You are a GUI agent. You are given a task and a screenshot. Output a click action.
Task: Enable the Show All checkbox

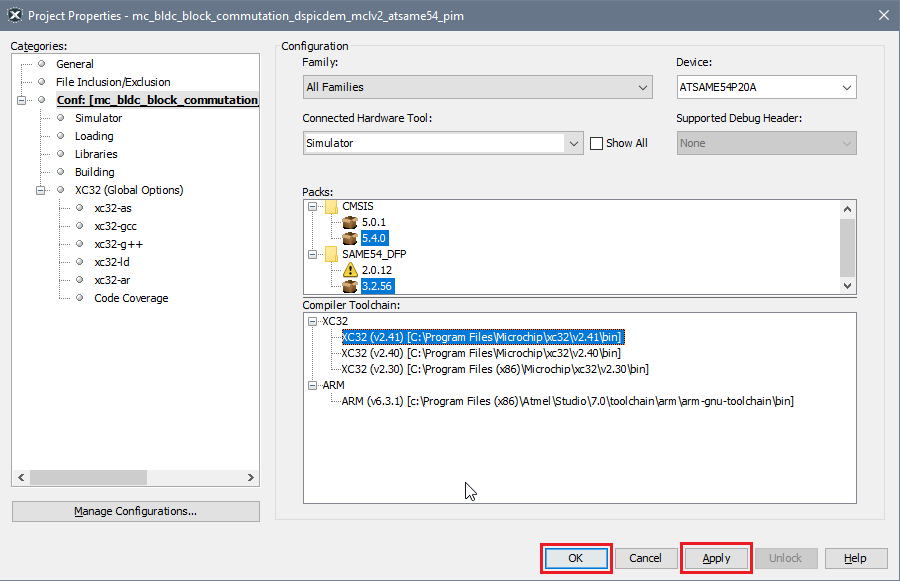click(x=597, y=143)
